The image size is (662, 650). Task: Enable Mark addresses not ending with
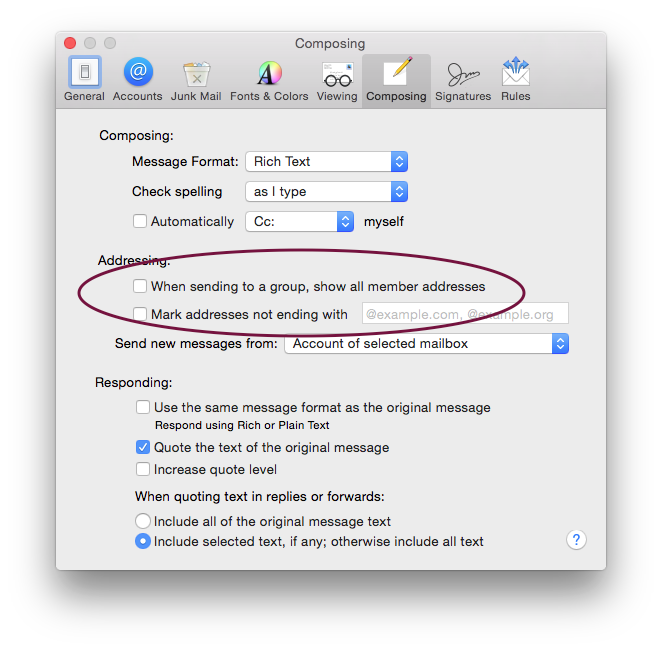tap(140, 314)
